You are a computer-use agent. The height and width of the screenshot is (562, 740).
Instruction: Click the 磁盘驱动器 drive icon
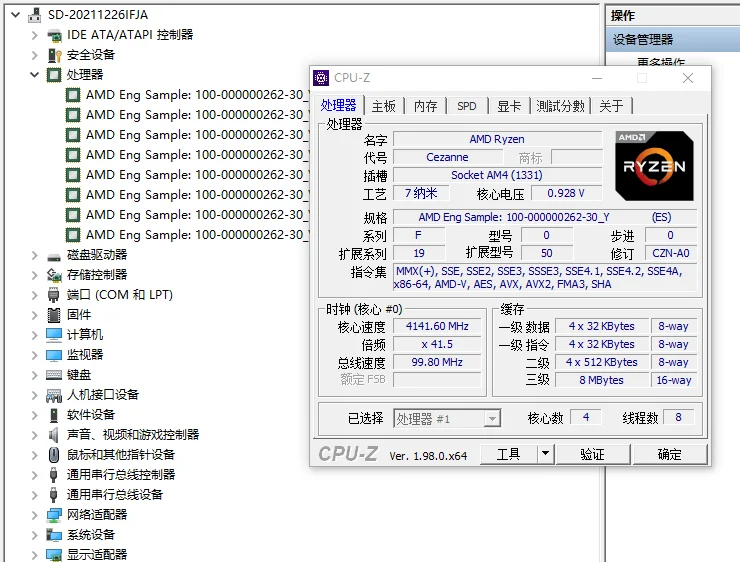click(54, 255)
